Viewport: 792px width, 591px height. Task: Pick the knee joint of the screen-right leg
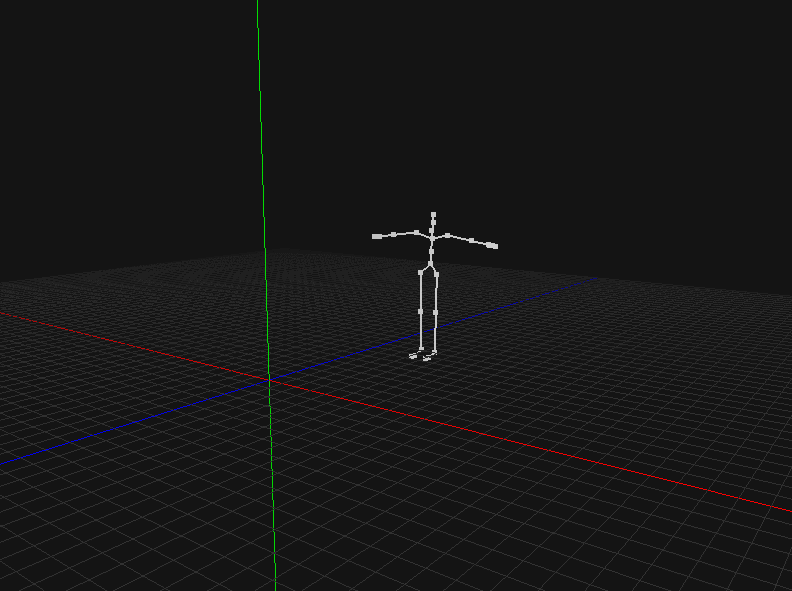(435, 313)
